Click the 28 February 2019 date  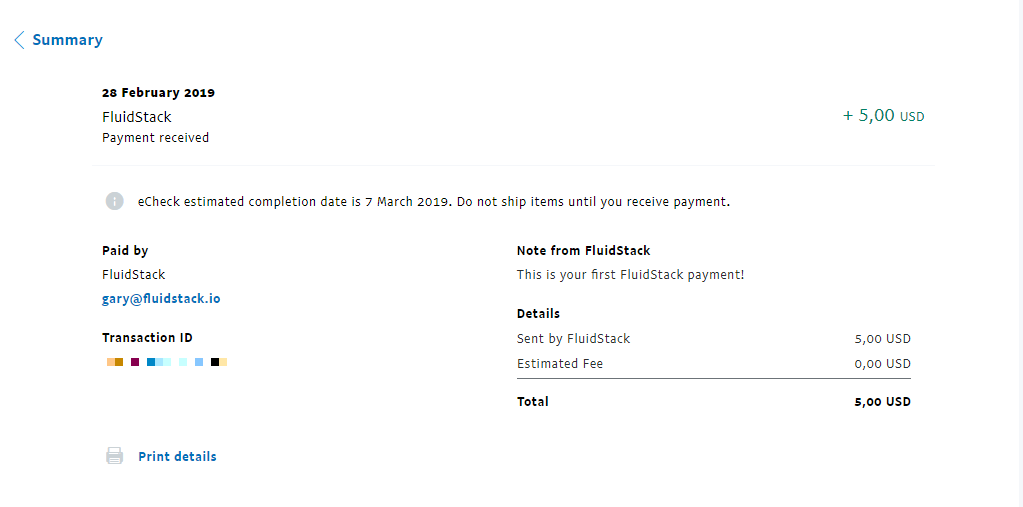coord(158,93)
